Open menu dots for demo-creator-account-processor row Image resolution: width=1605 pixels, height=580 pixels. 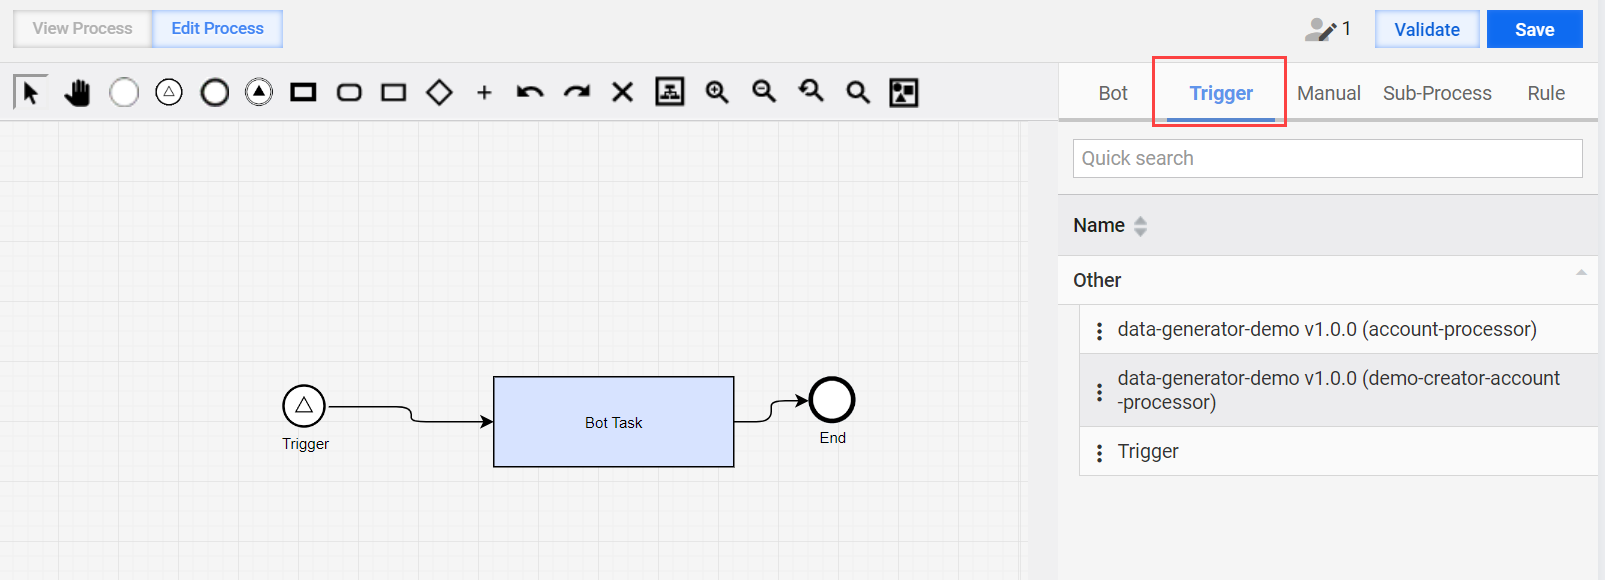pos(1099,392)
